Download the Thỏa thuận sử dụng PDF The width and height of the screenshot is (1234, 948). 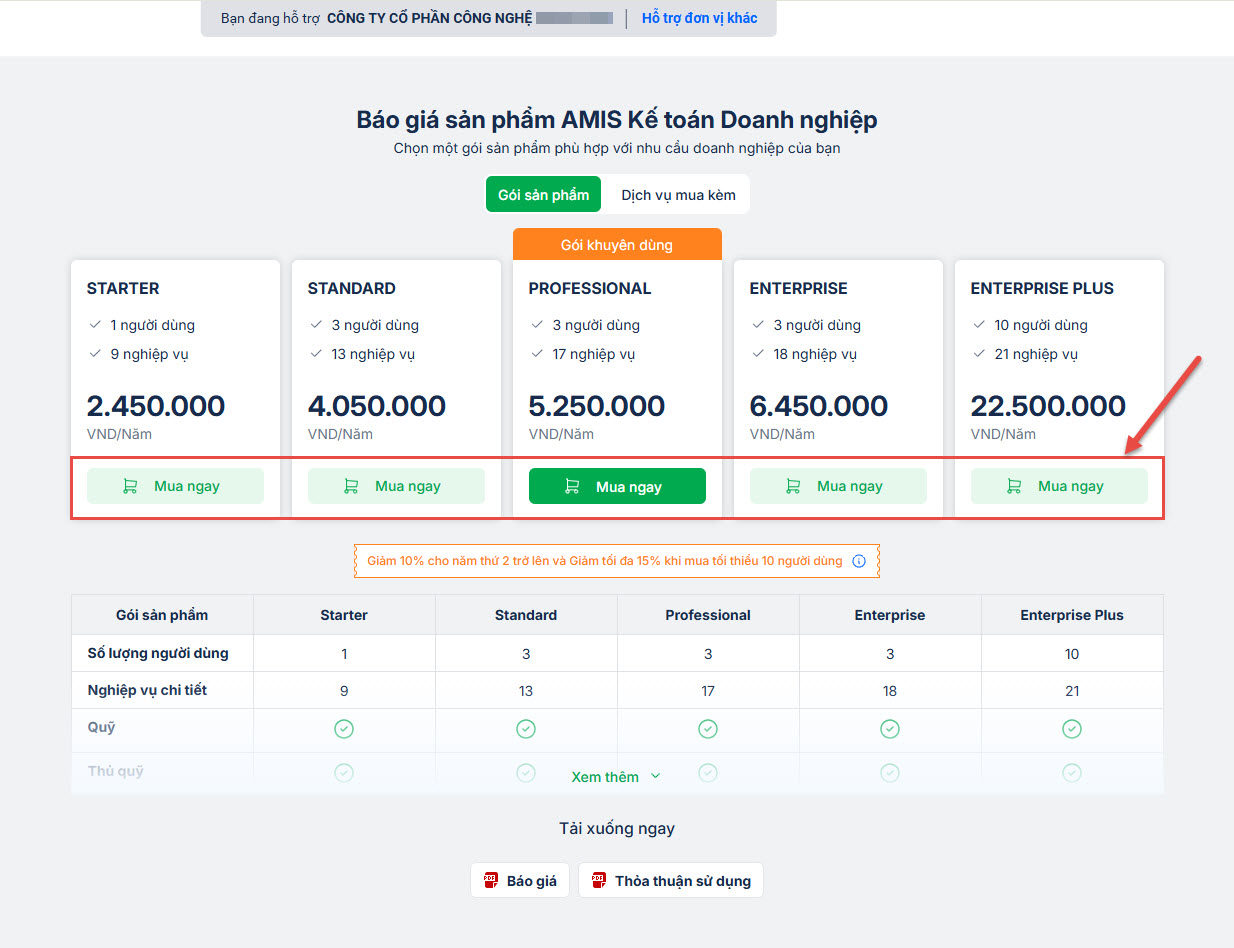(x=671, y=880)
